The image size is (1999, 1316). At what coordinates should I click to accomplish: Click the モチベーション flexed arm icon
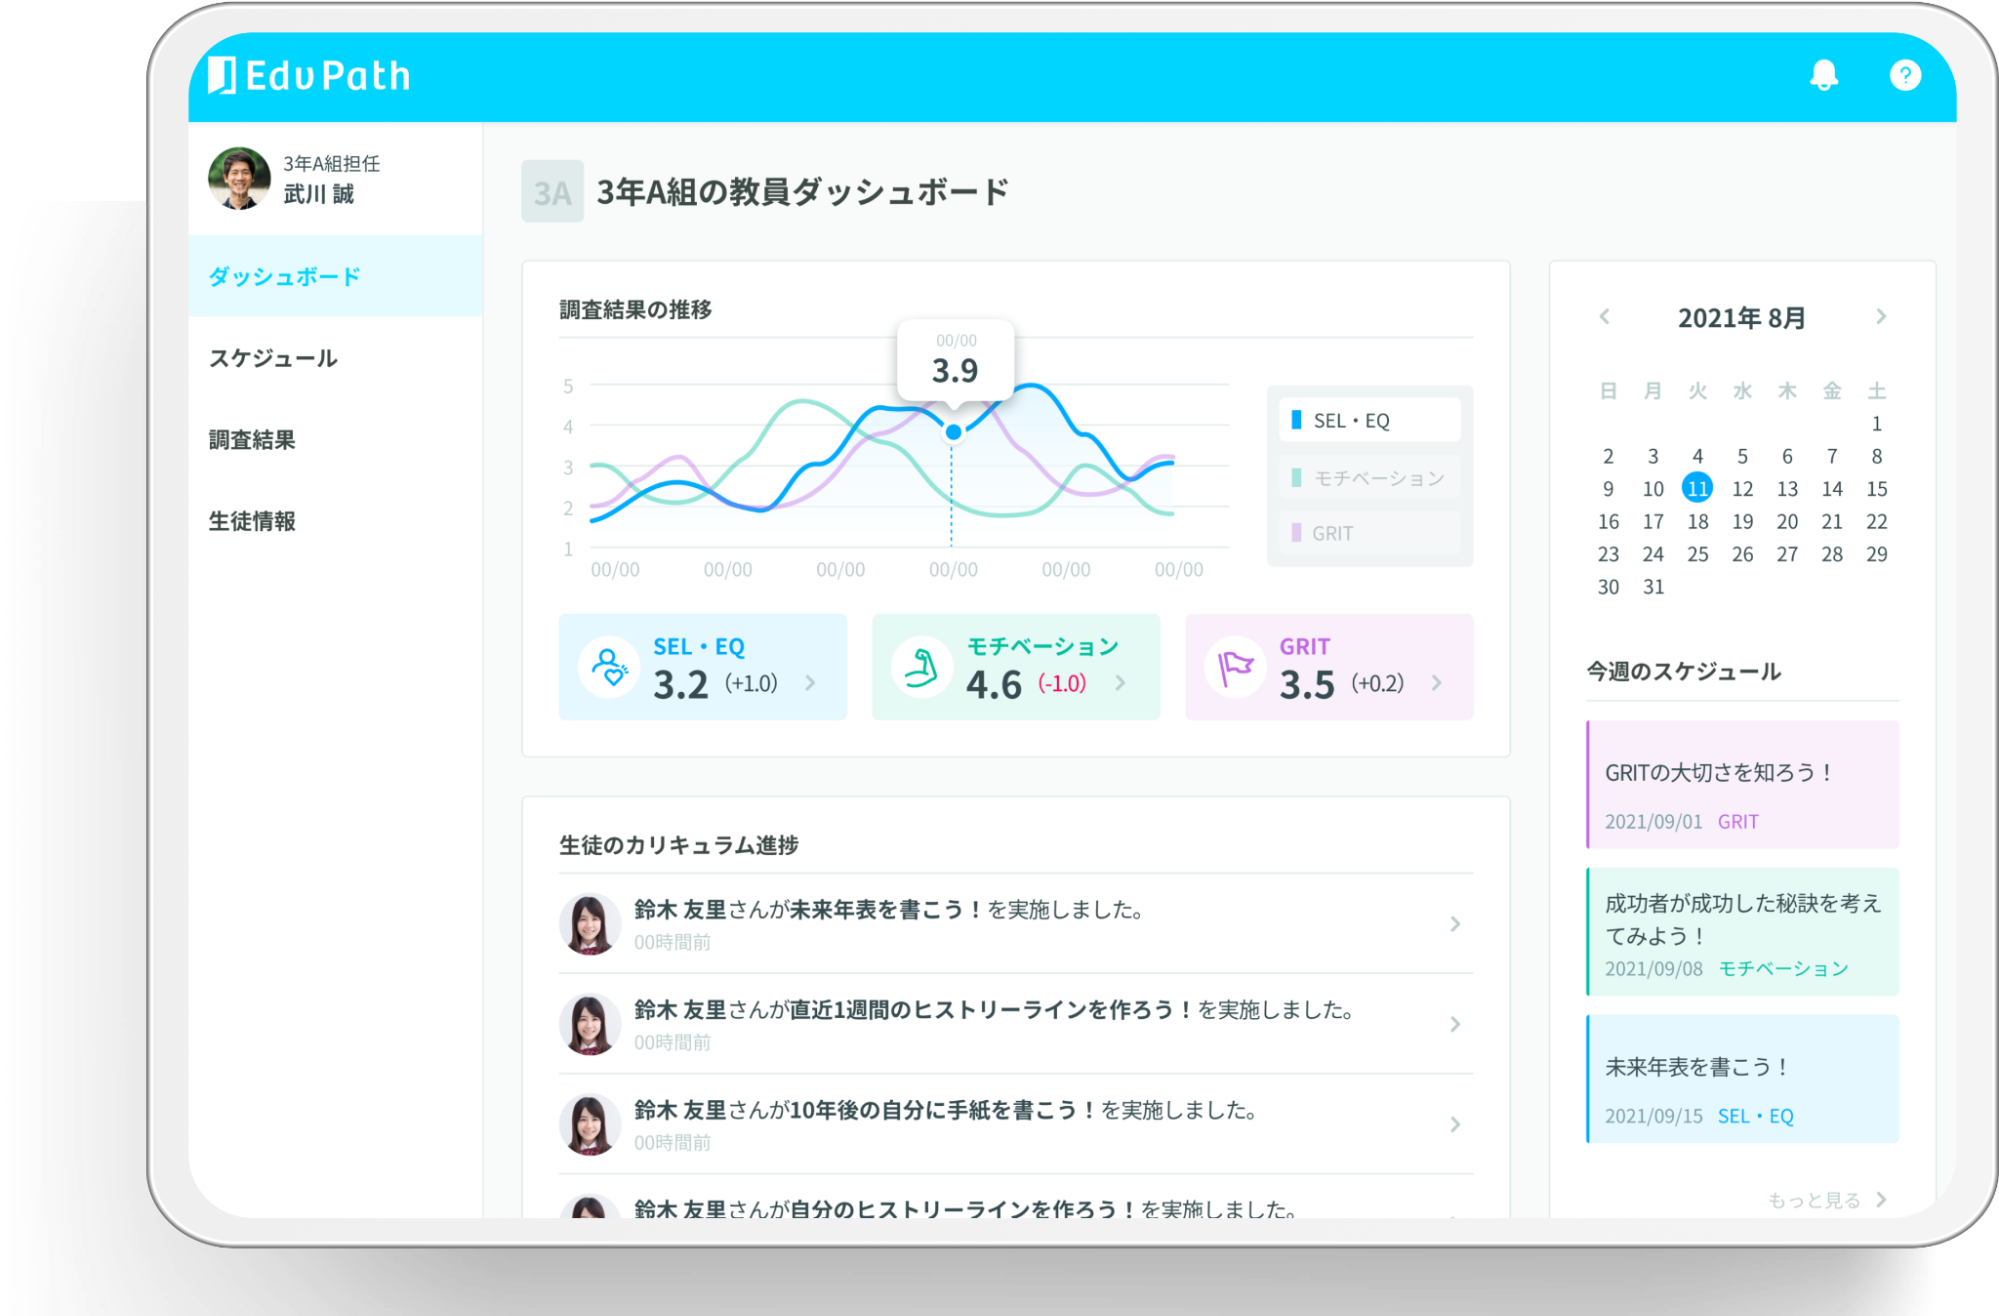tap(921, 667)
